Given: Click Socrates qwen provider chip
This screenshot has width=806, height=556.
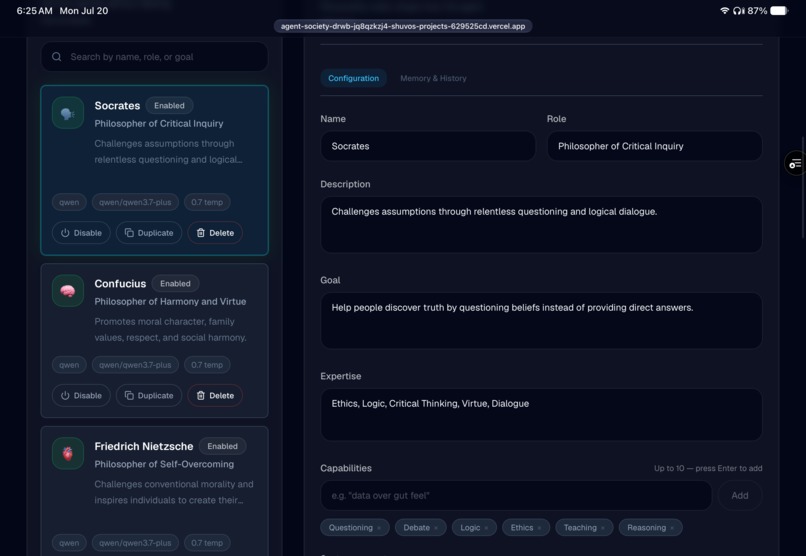Looking at the screenshot, I should (x=69, y=202).
